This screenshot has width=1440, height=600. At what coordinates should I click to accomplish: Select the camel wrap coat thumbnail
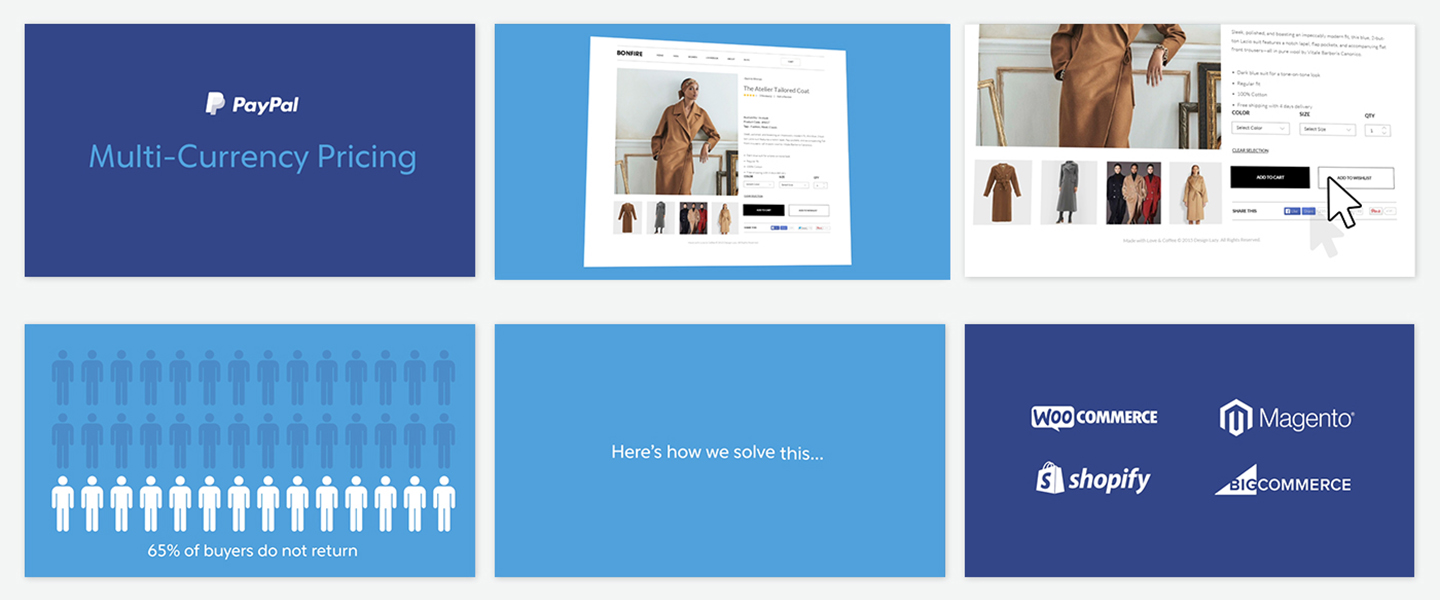(x=1195, y=192)
